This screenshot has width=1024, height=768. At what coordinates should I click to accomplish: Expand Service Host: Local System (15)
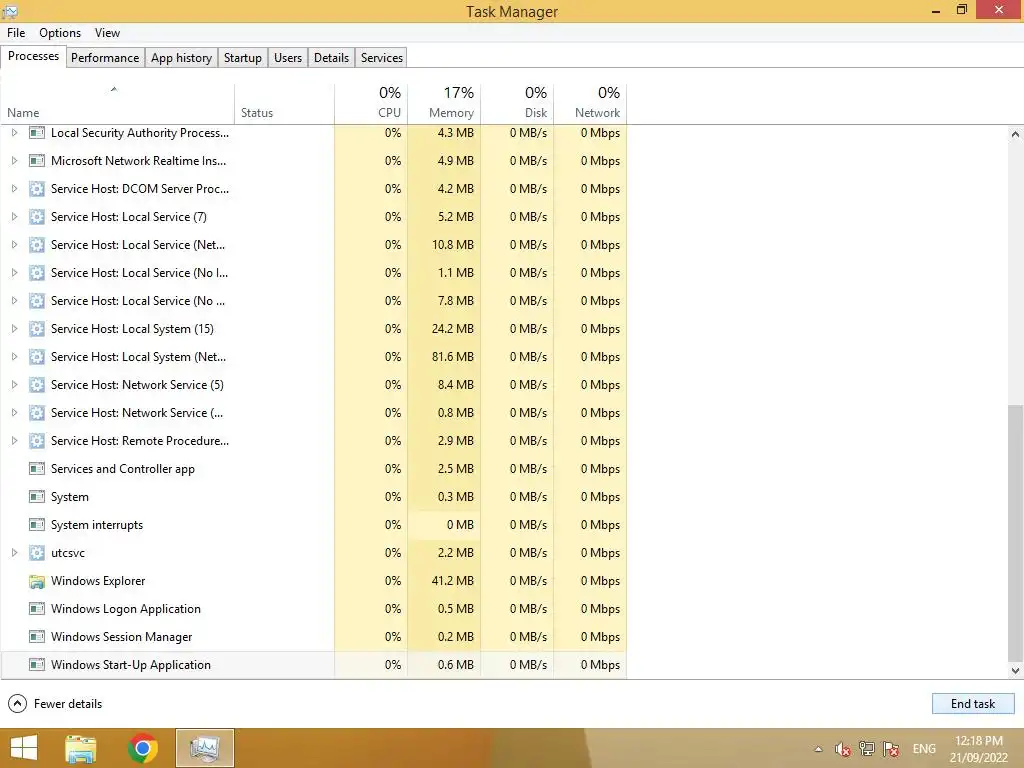point(14,328)
